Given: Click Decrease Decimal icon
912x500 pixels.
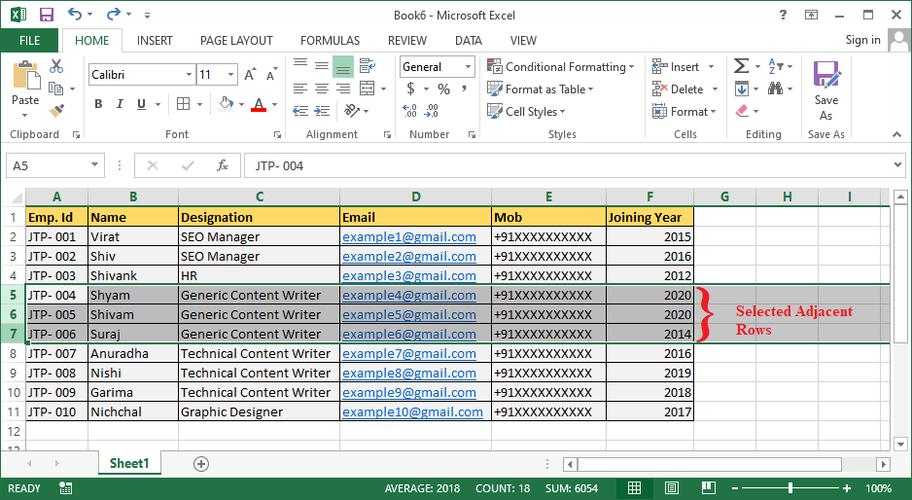Looking at the screenshot, I should point(432,110).
